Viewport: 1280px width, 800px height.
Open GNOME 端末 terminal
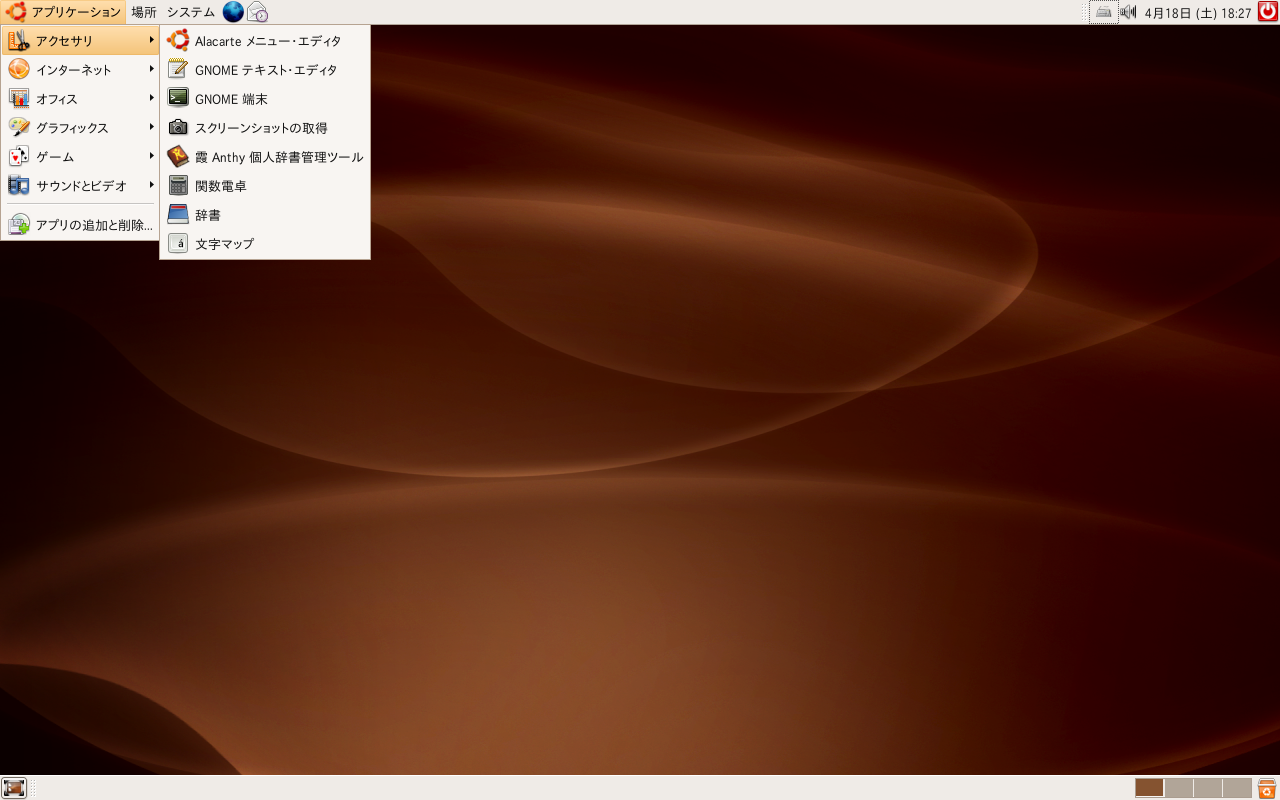point(230,98)
